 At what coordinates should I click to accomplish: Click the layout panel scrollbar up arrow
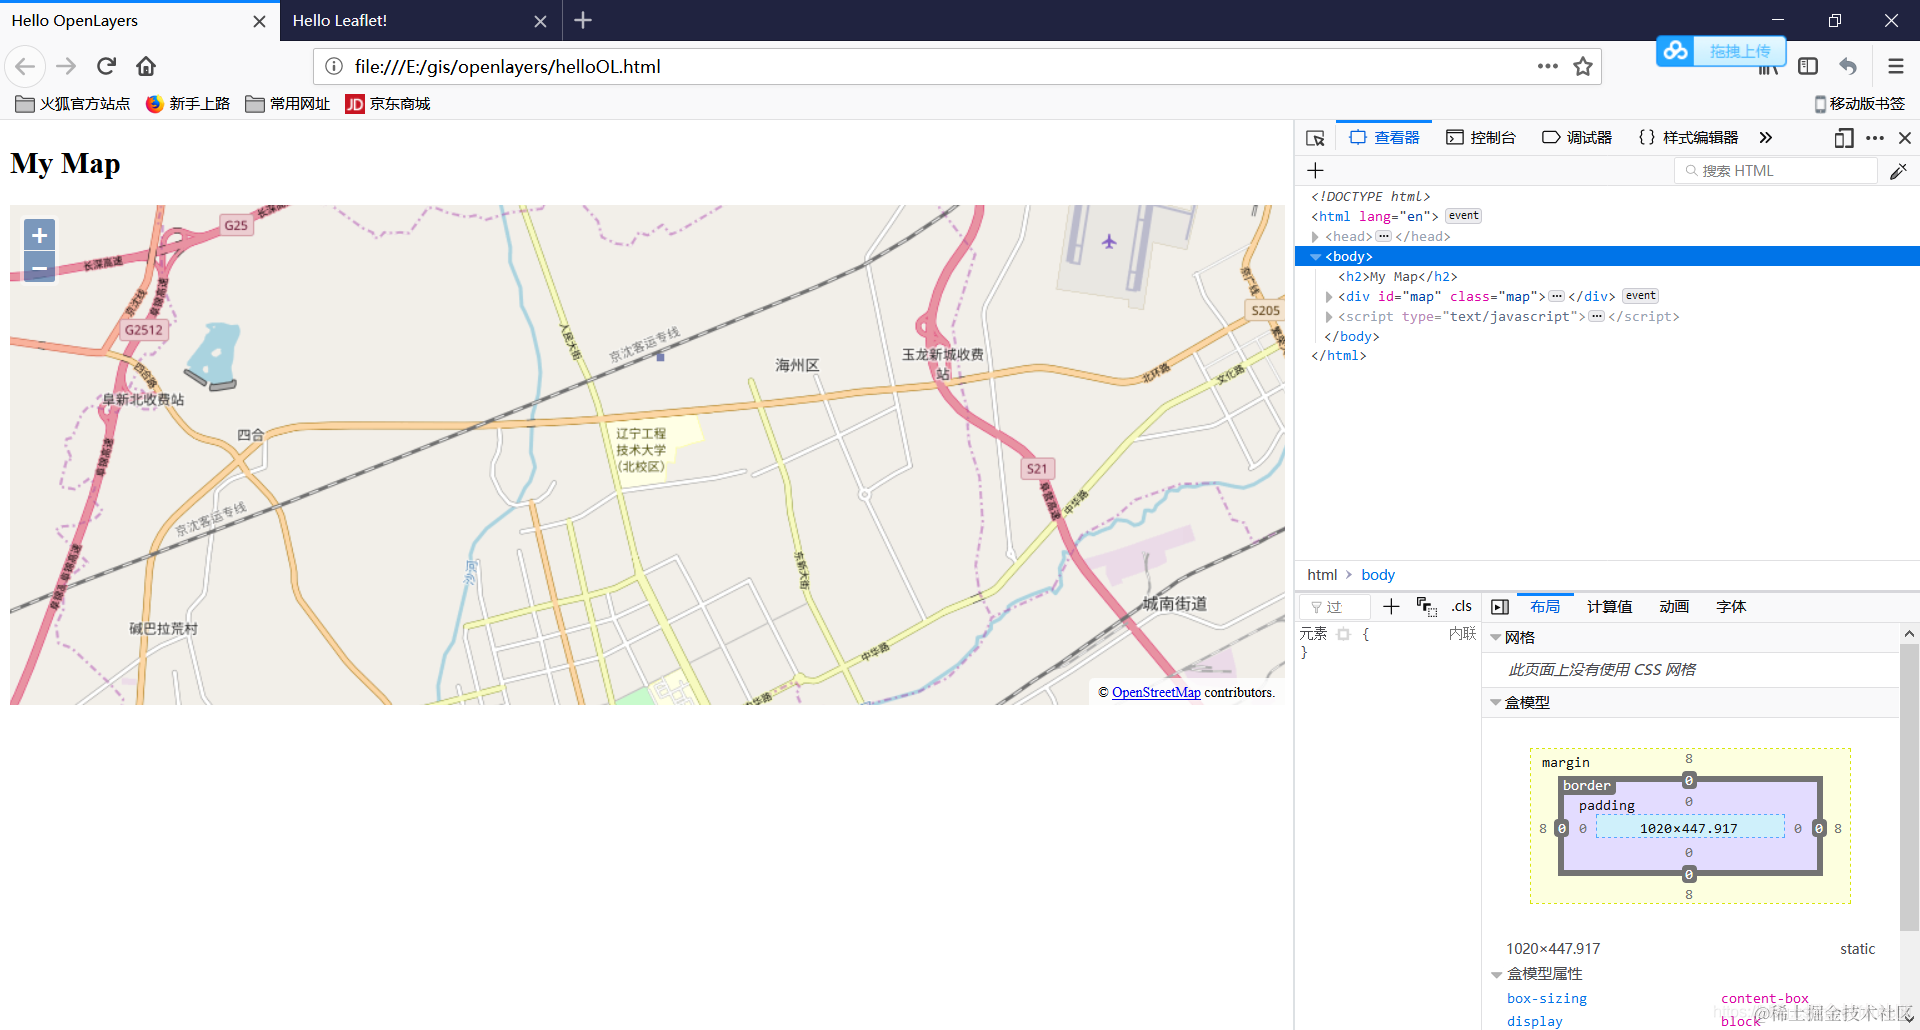coord(1909,634)
